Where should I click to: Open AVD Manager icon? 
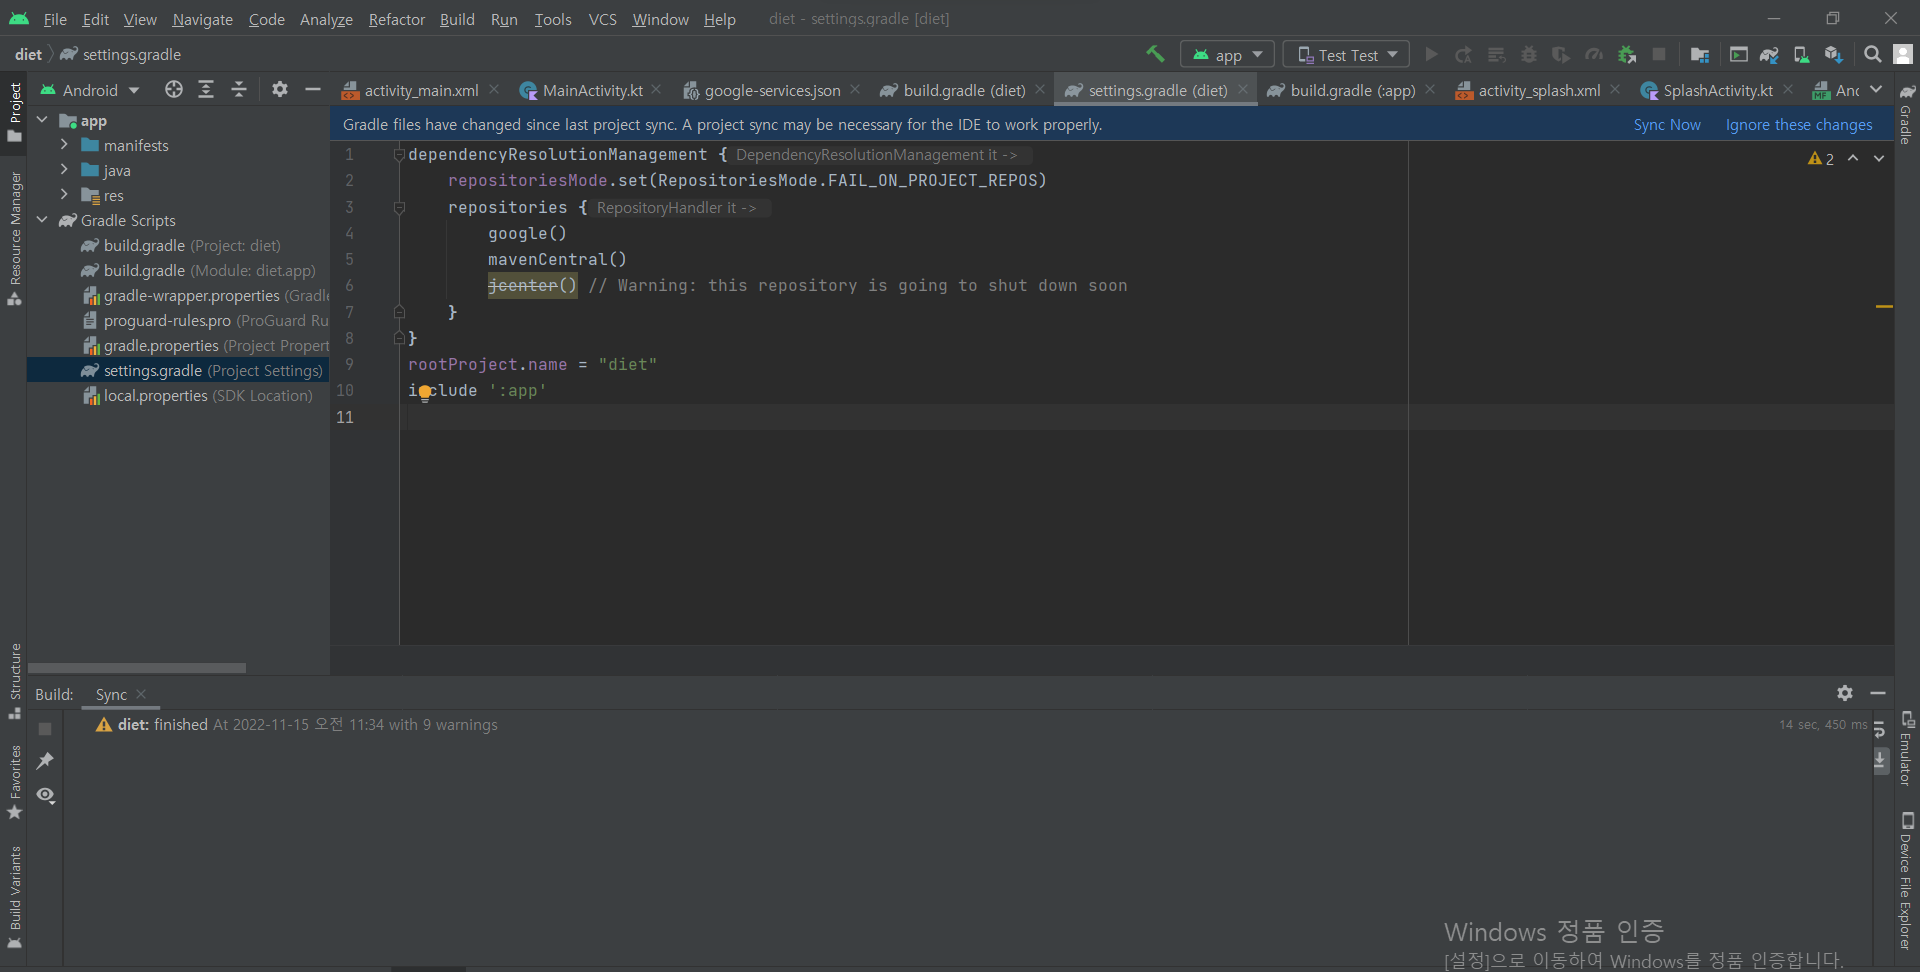click(1801, 54)
